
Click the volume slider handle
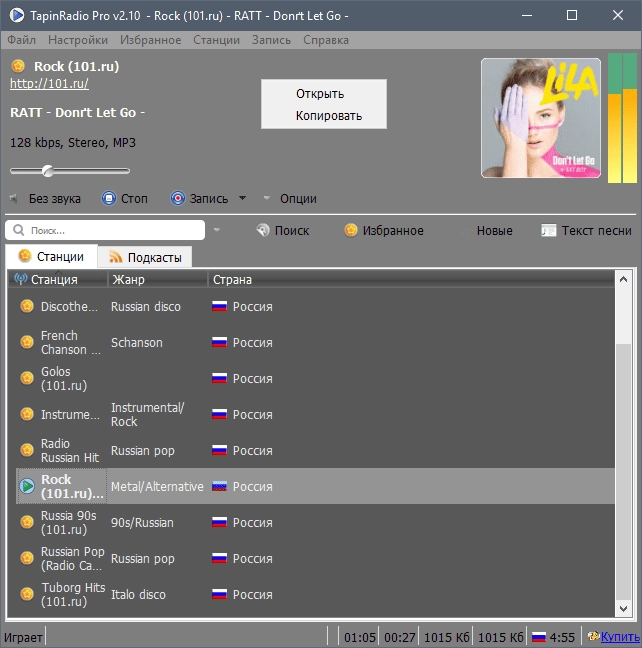pyautogui.click(x=48, y=171)
